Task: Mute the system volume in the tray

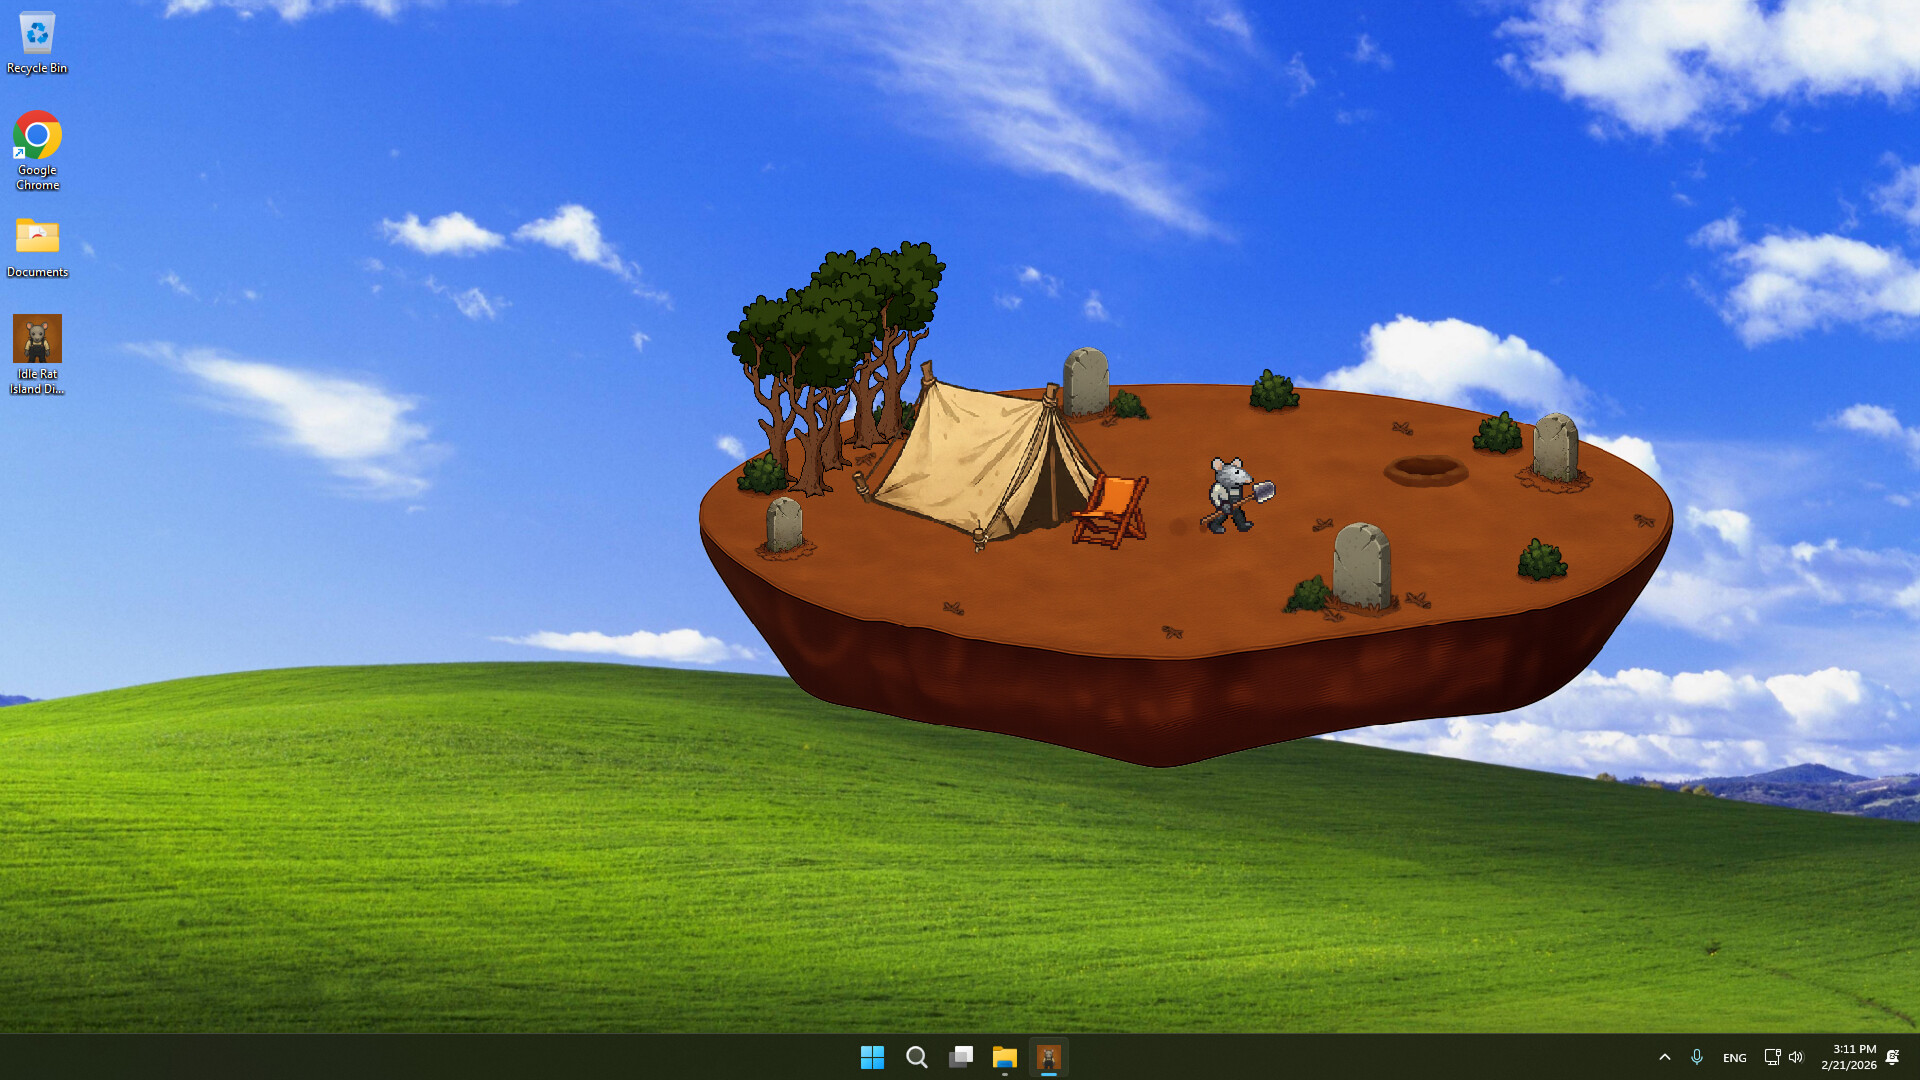Action: (1797, 1057)
